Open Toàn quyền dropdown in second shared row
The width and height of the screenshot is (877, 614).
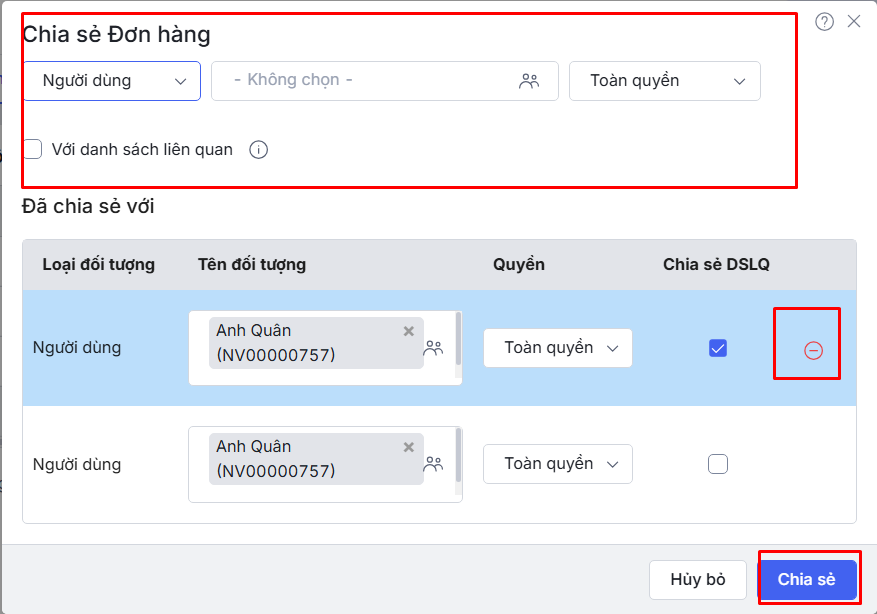pos(557,464)
